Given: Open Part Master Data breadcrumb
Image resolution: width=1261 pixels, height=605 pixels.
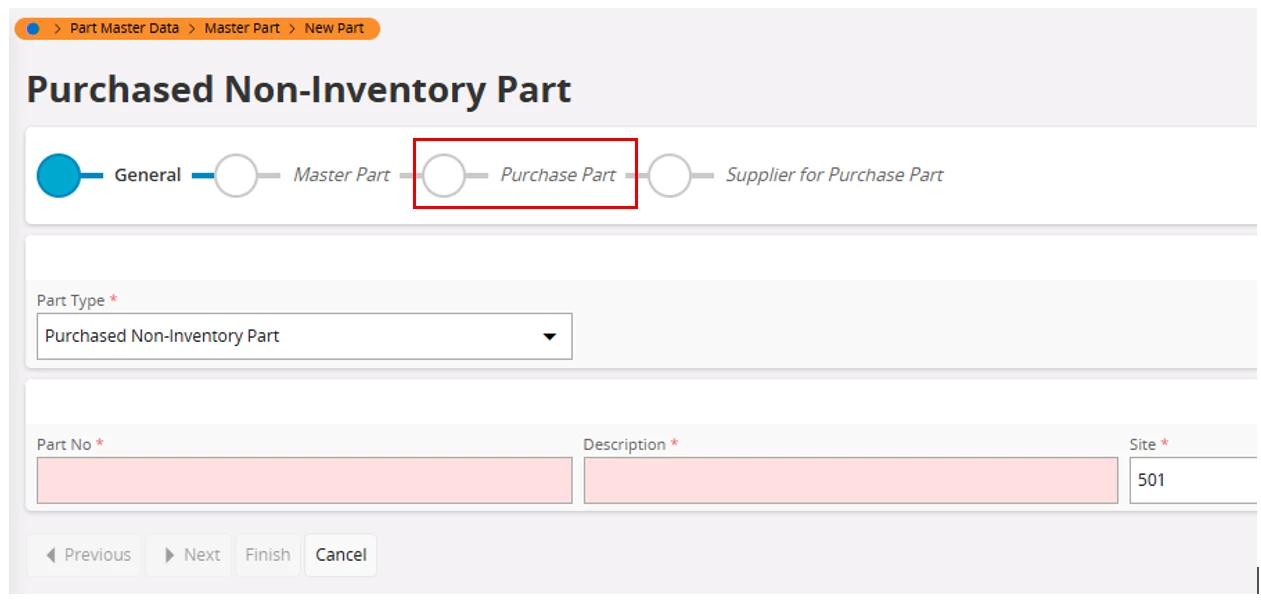Looking at the screenshot, I should (x=125, y=28).
